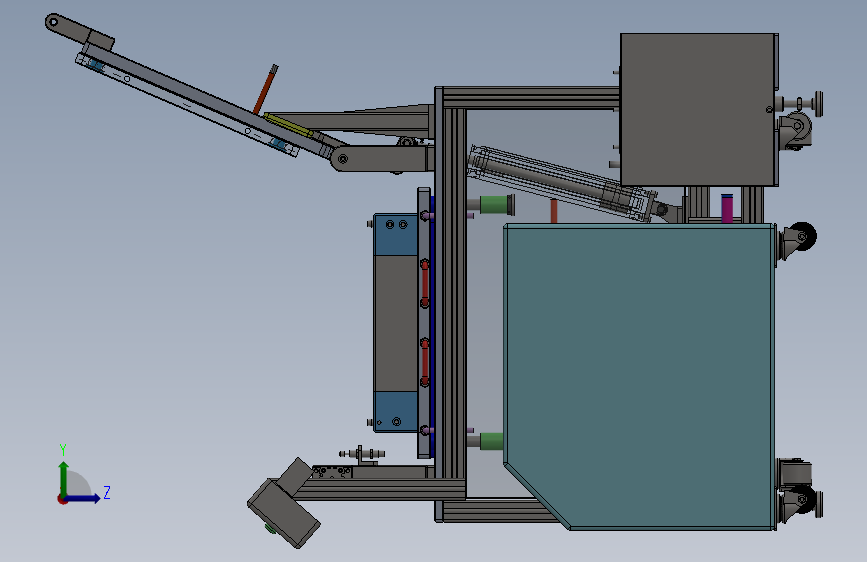Screen dimensions: 867x562
Task: Select the lower red rod on the plate
Action: coord(425,362)
